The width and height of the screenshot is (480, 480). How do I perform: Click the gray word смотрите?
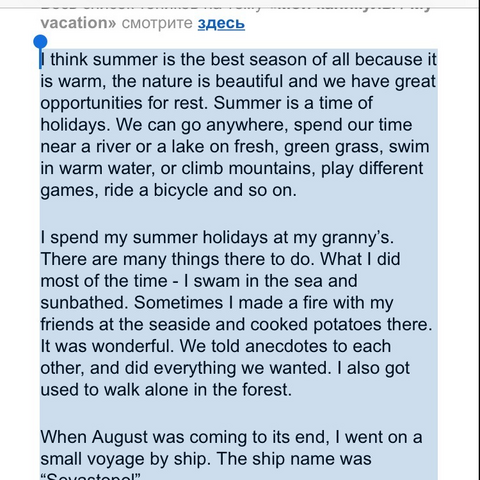point(157,24)
